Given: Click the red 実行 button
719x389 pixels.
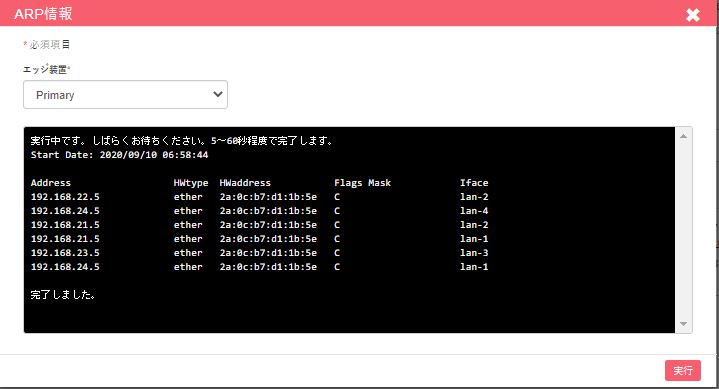Looking at the screenshot, I should pyautogui.click(x=683, y=370).
